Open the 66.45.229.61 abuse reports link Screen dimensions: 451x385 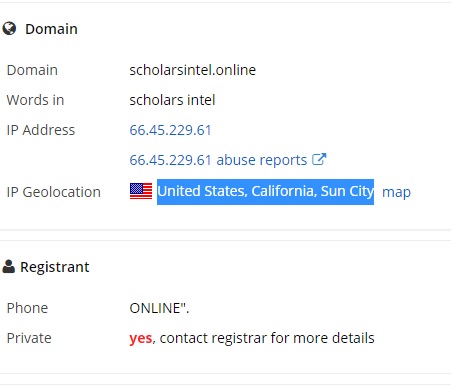click(218, 160)
